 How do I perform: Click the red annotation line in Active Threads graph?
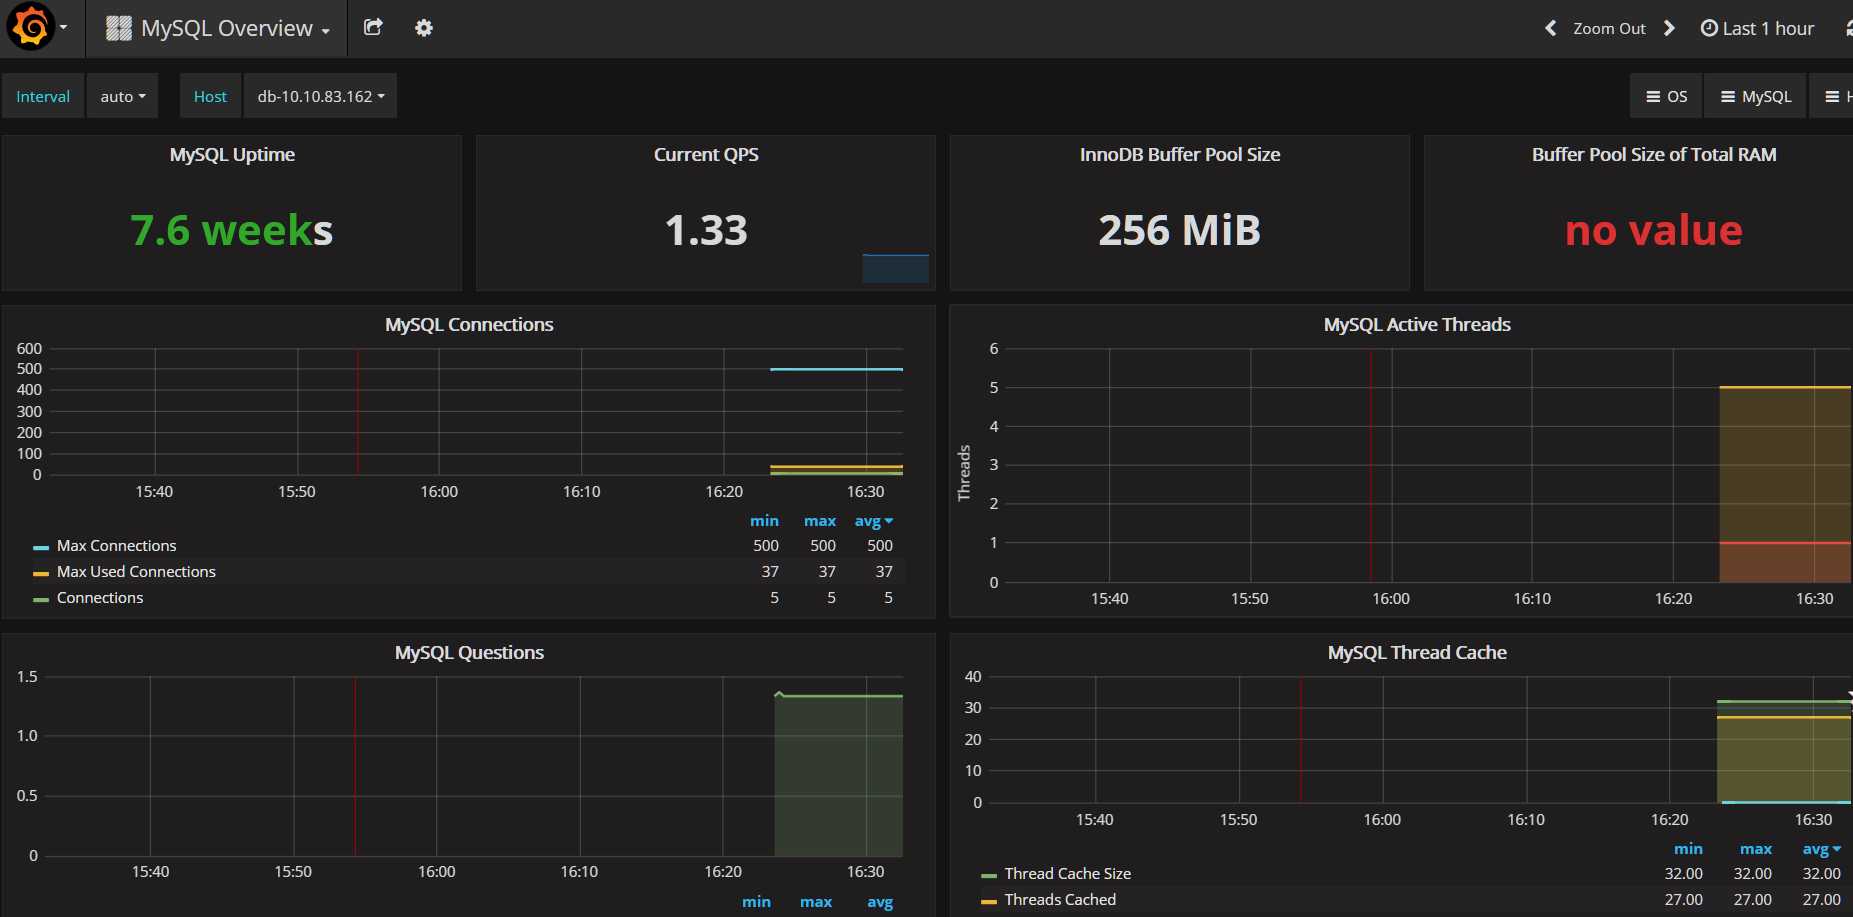pyautogui.click(x=1371, y=465)
